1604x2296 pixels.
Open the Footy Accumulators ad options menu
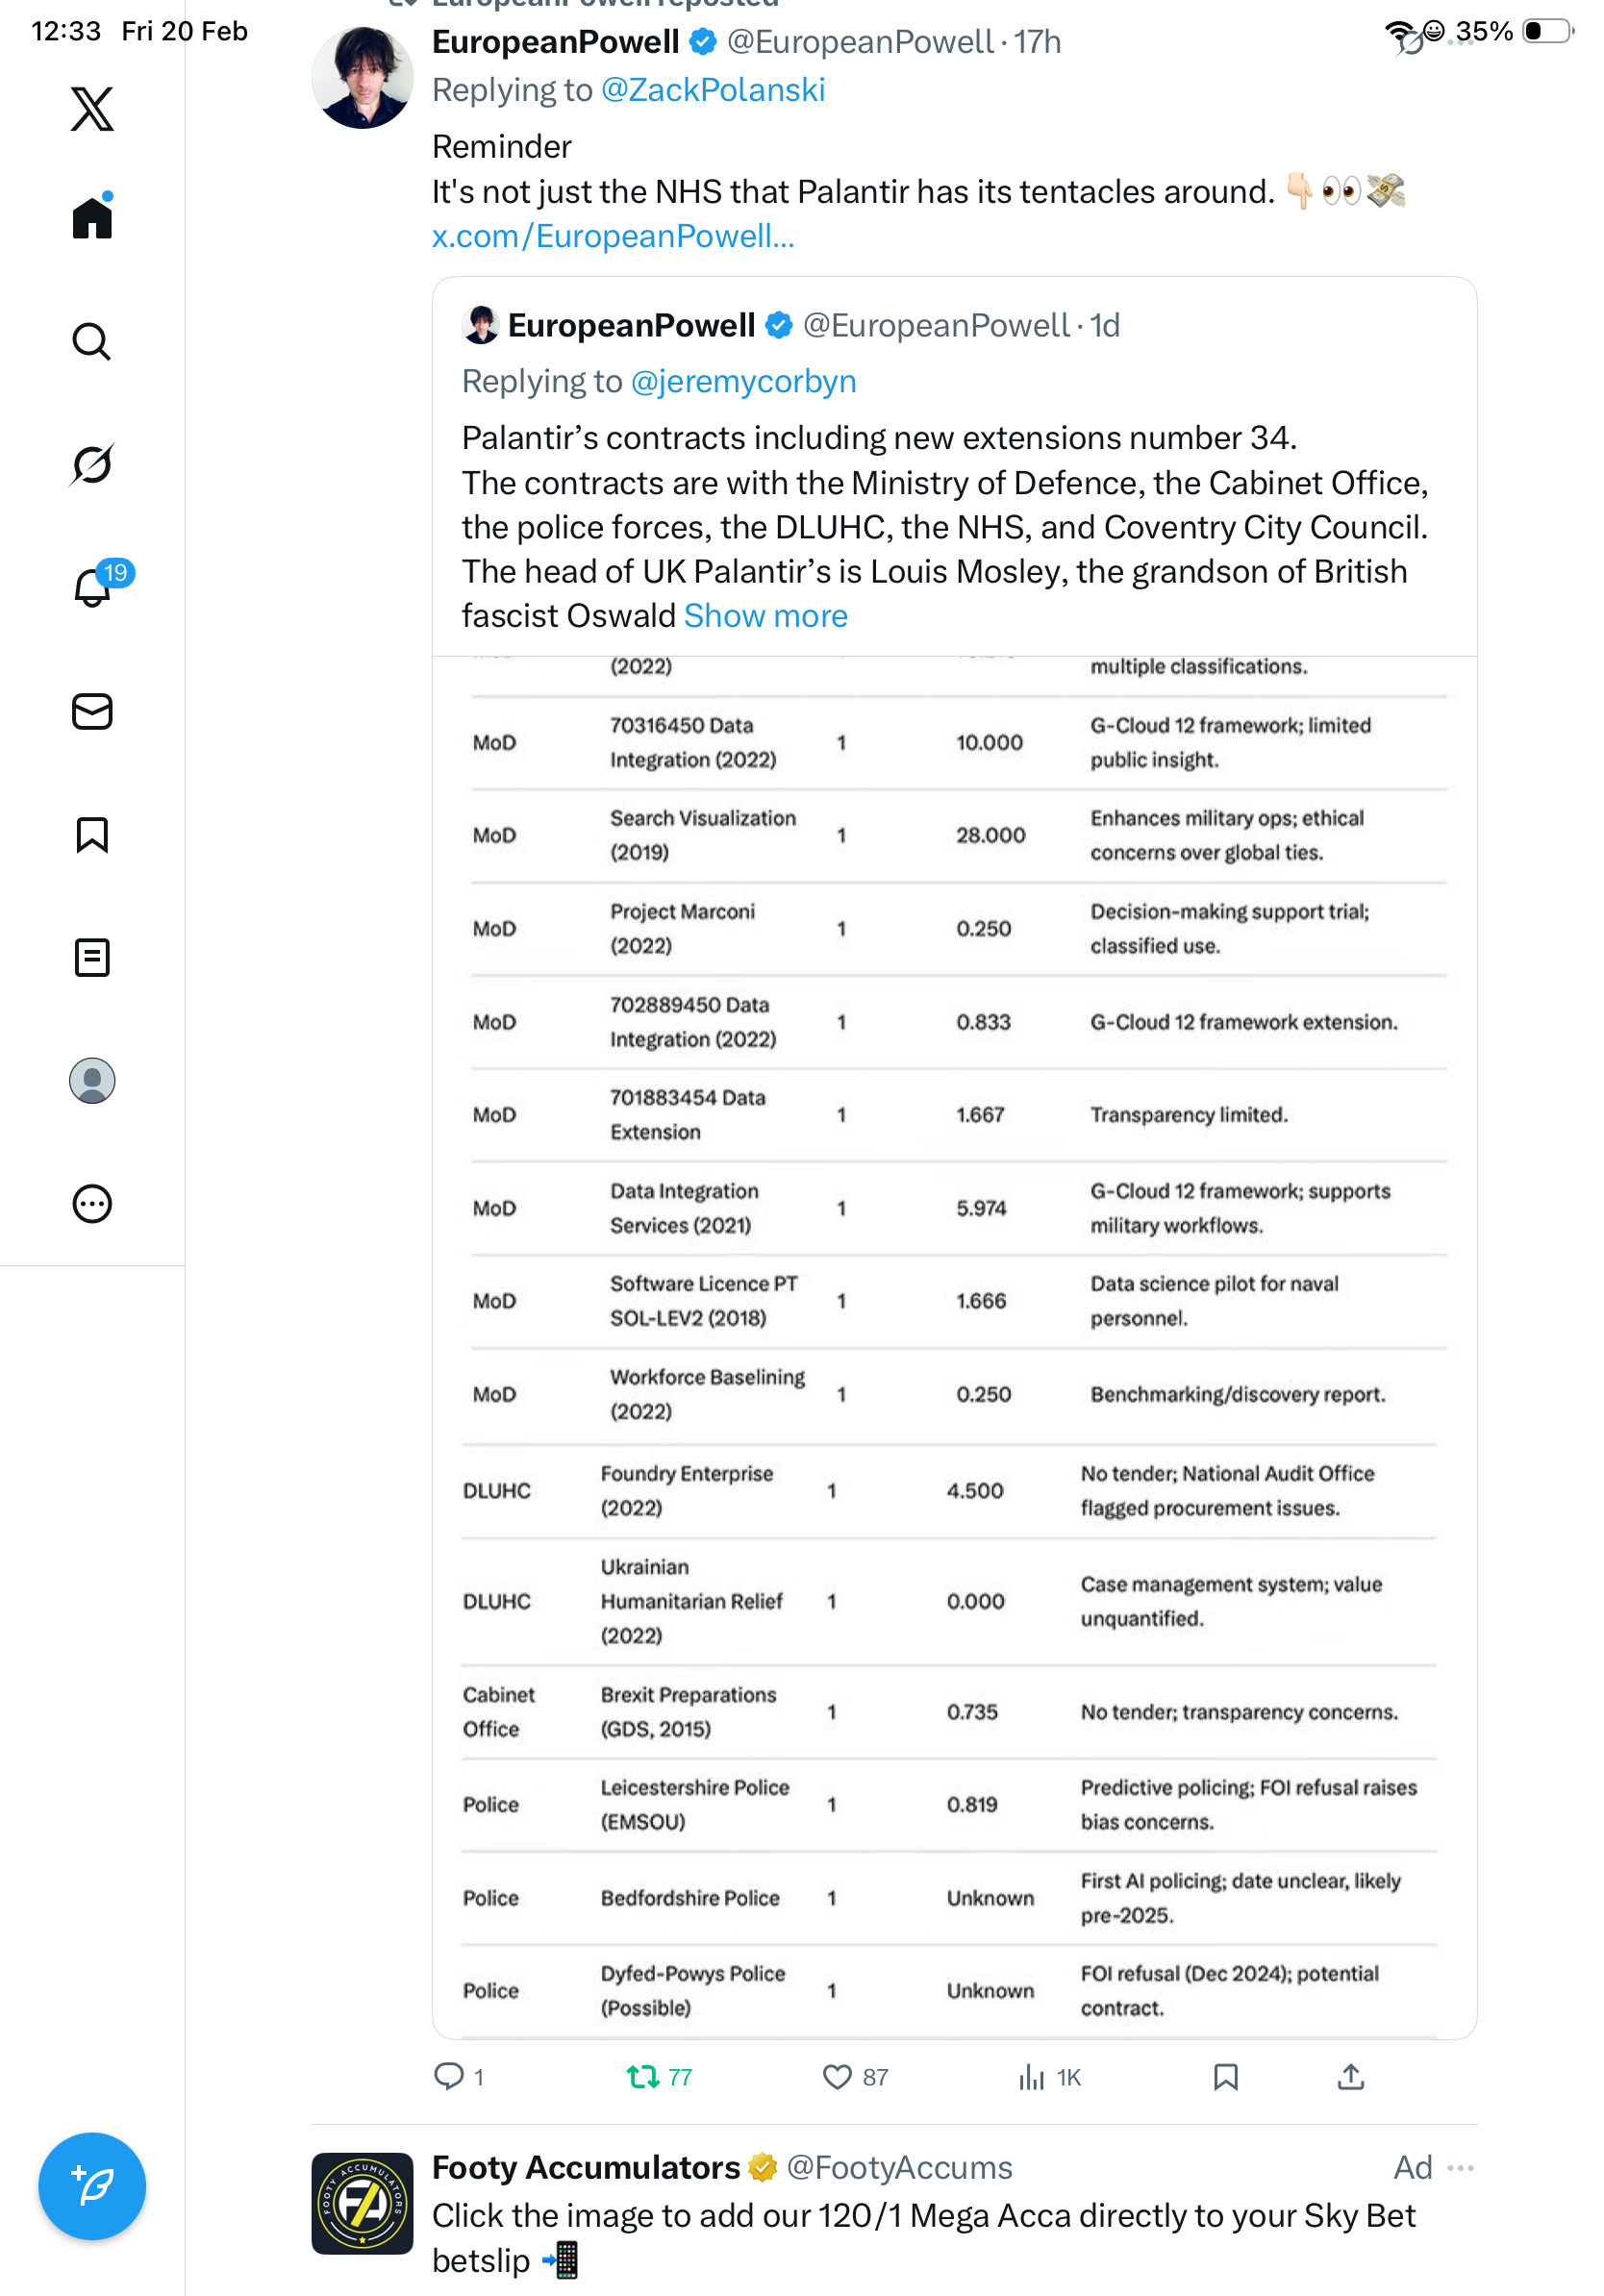1460,2168
